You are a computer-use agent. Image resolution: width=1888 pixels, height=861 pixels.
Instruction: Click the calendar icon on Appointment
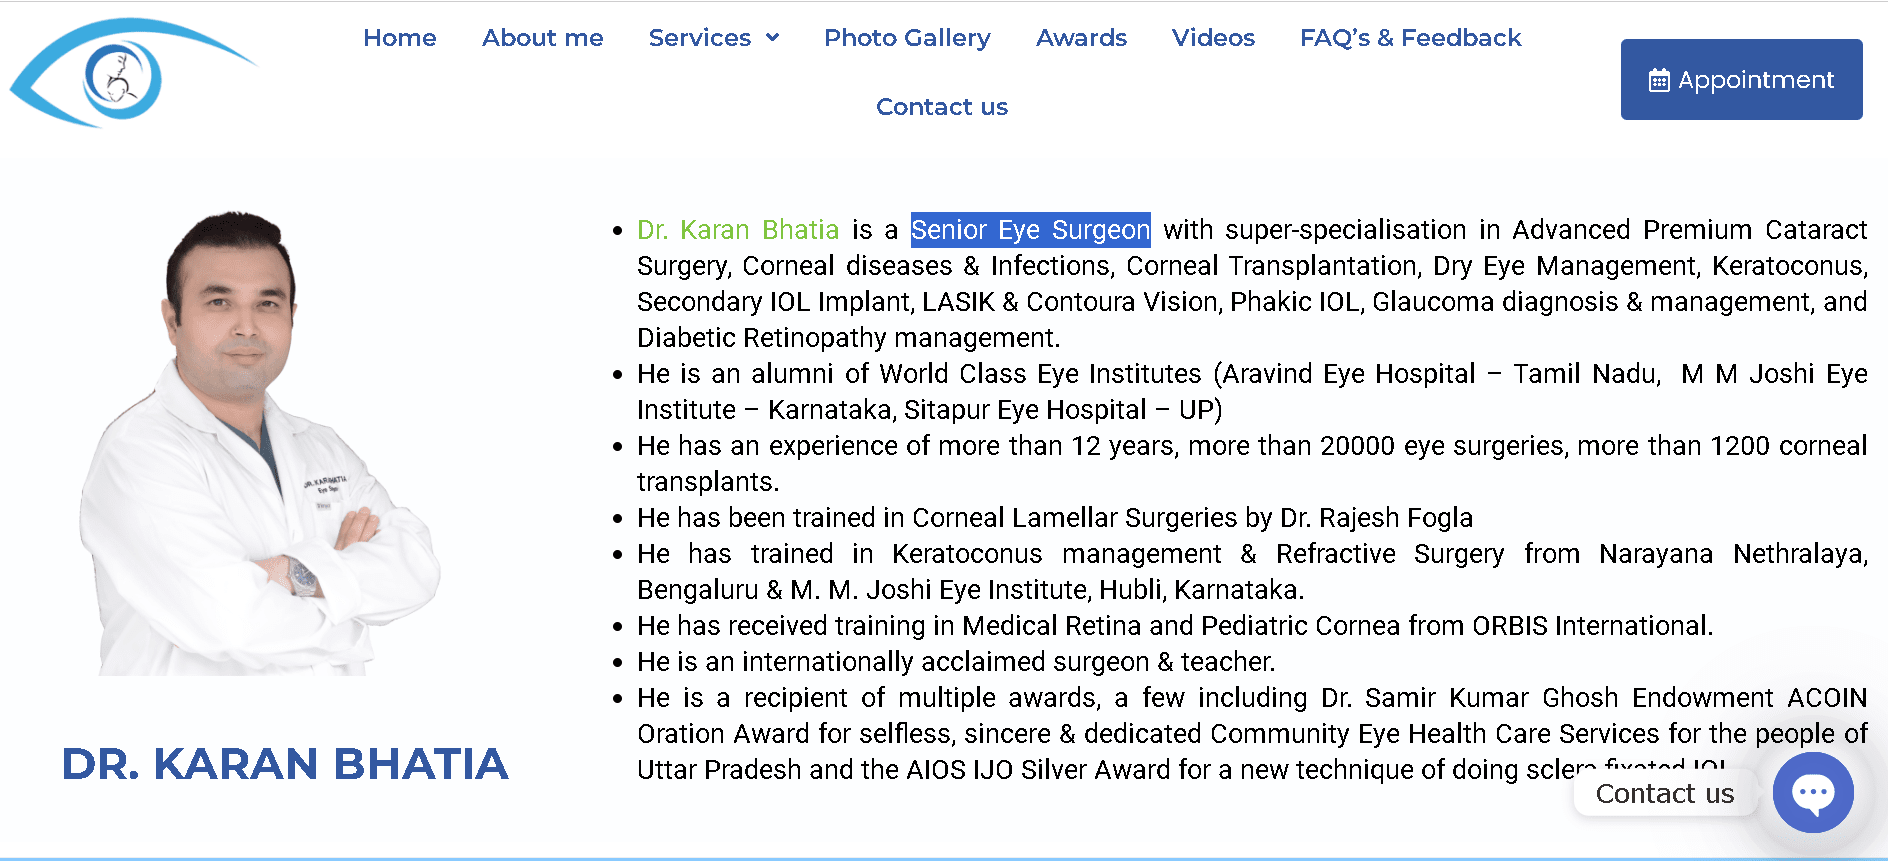(x=1659, y=80)
